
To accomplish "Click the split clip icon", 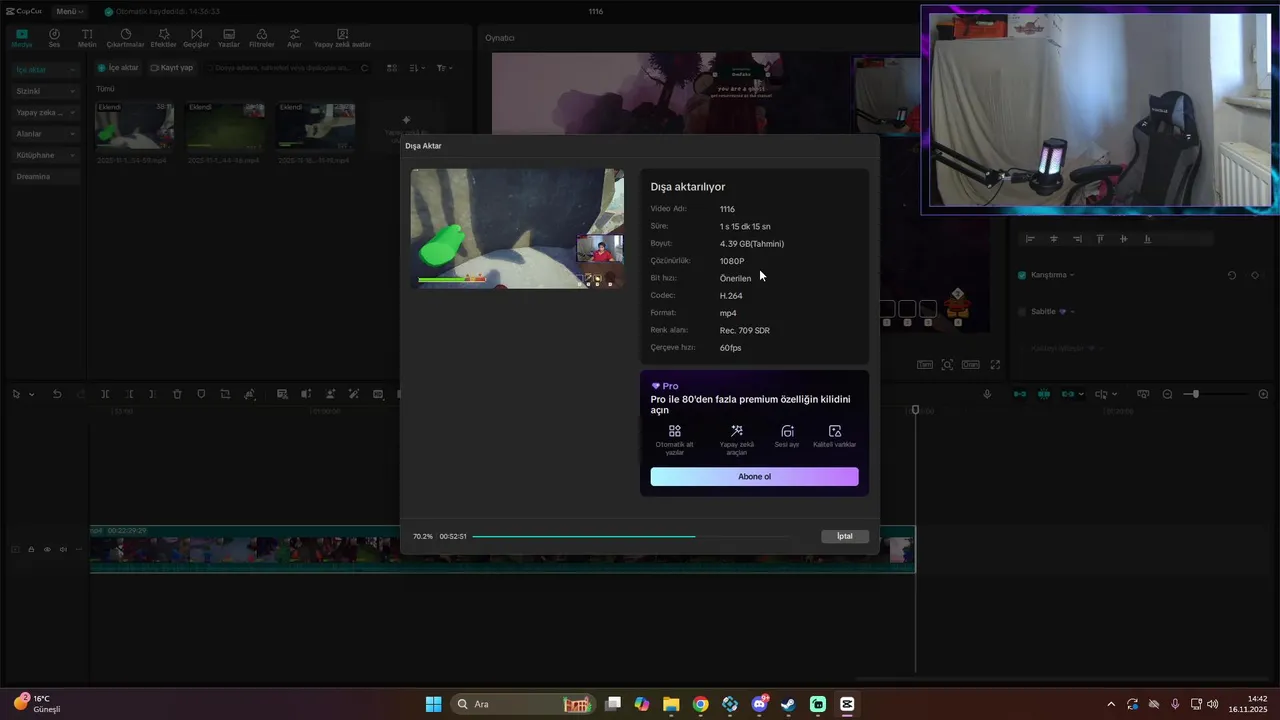I will coord(105,394).
